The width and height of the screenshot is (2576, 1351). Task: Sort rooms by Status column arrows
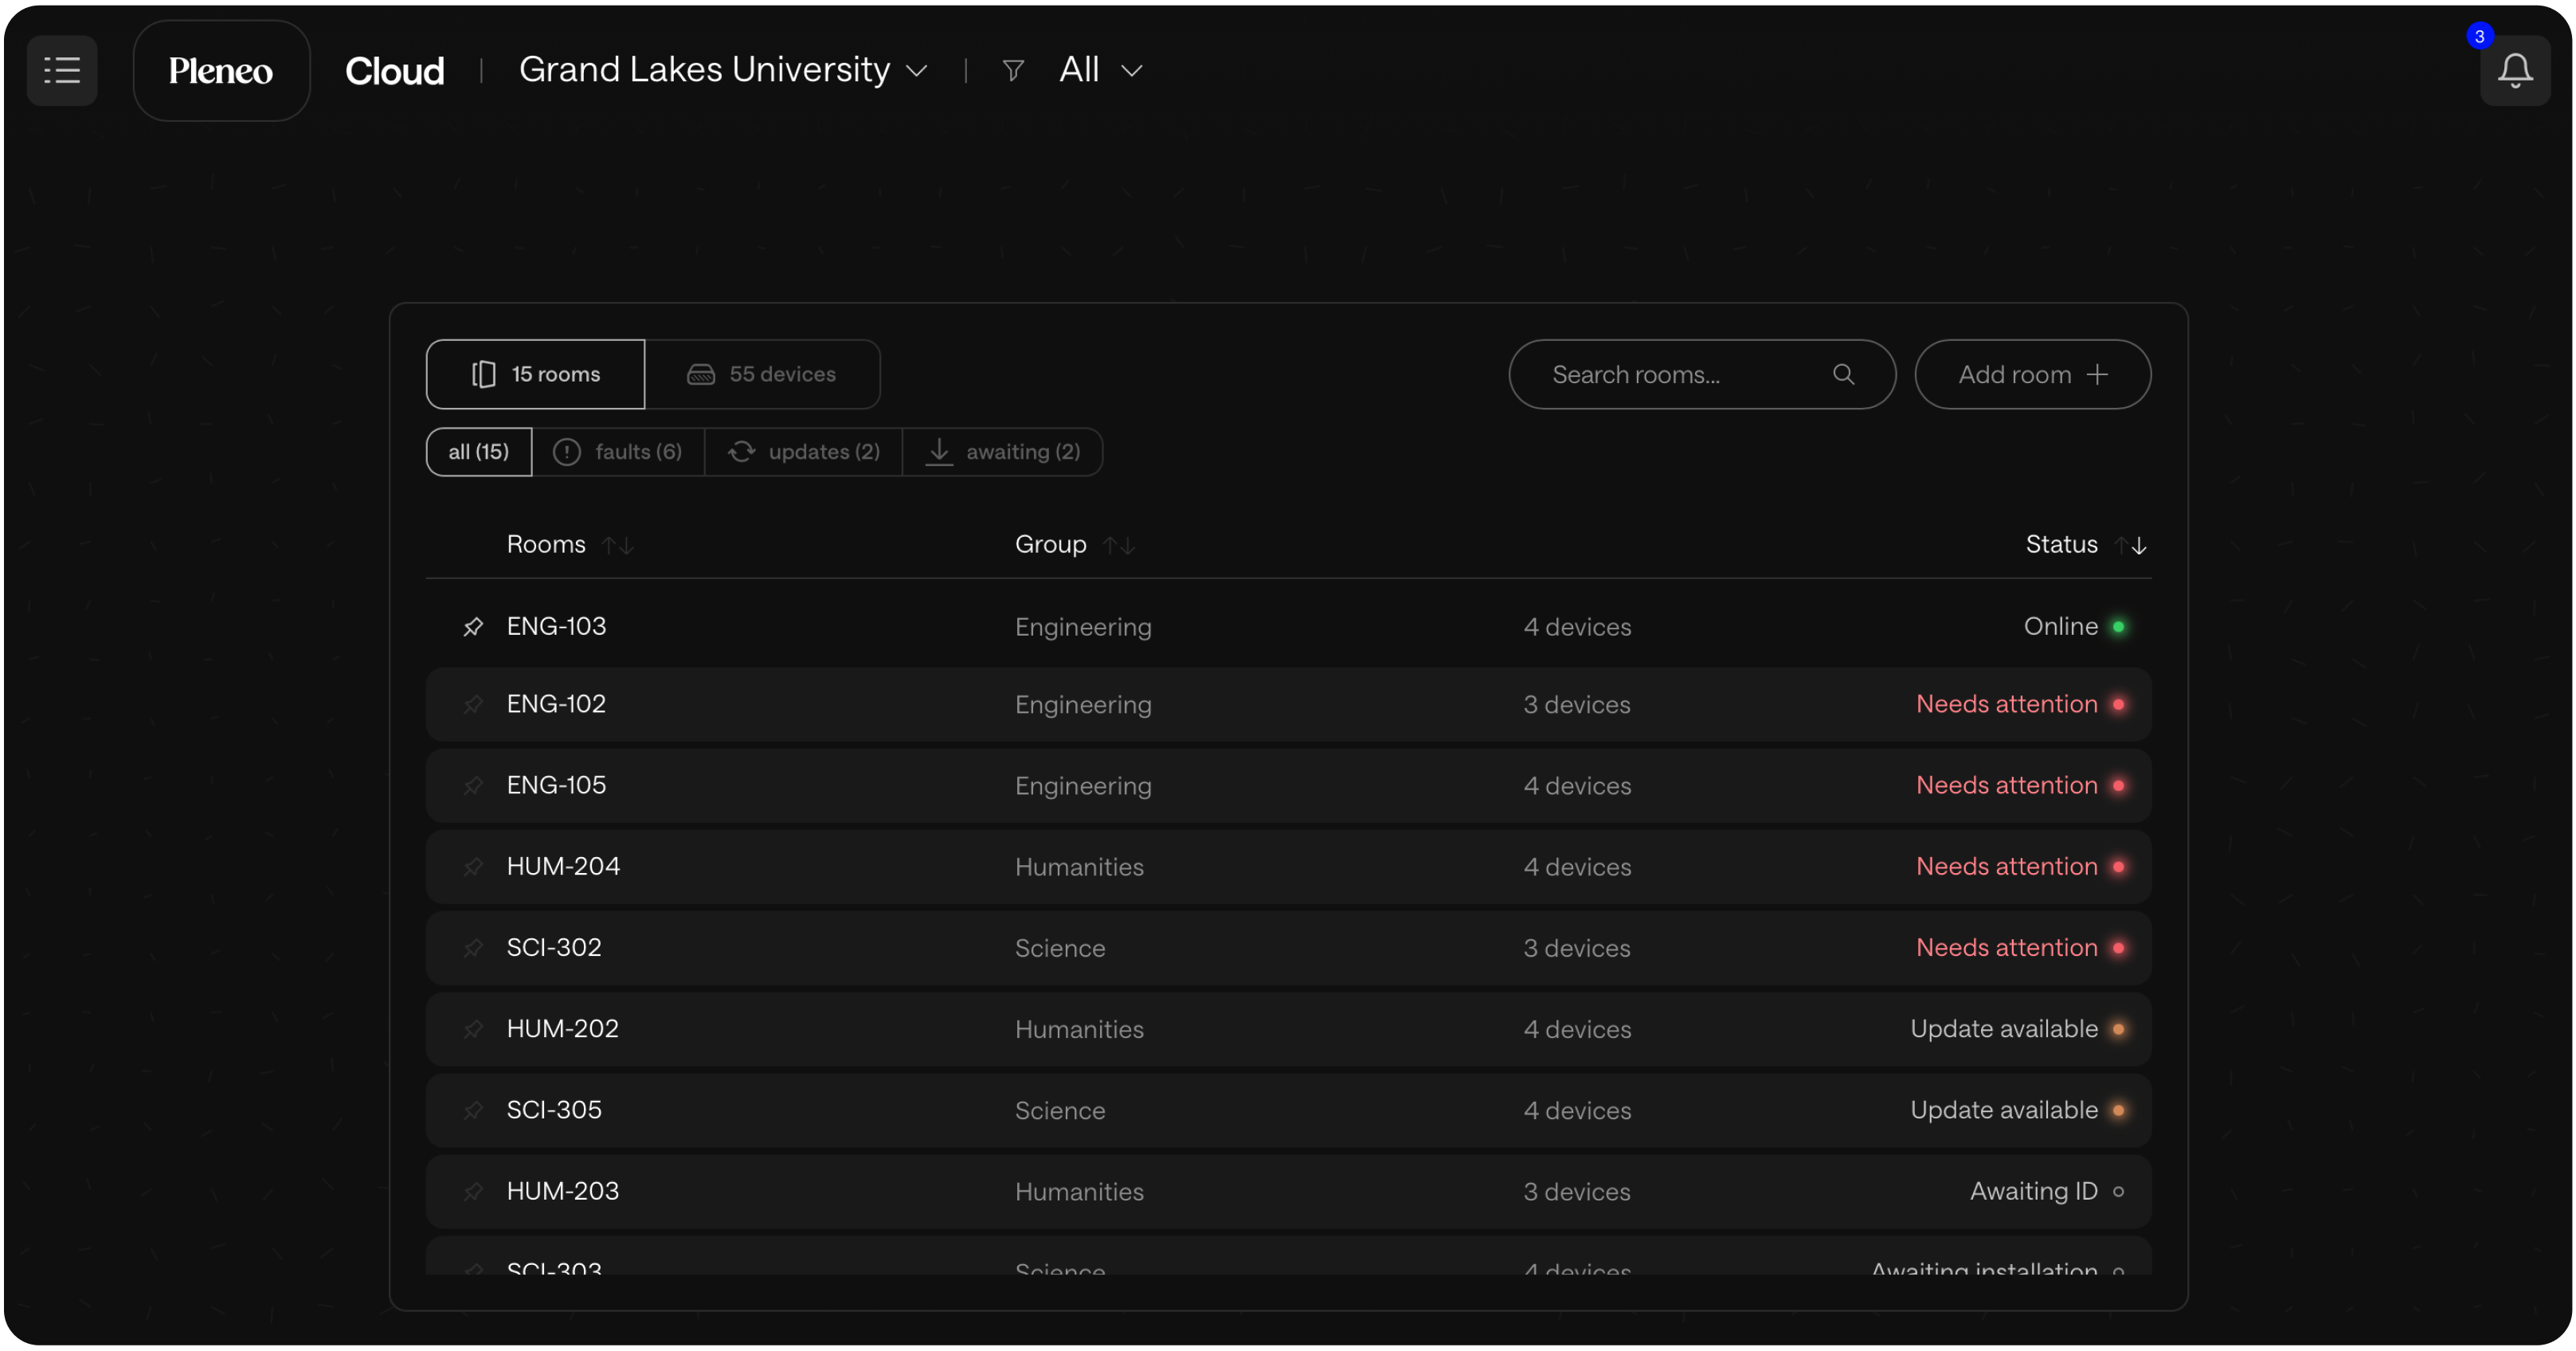tap(2131, 545)
